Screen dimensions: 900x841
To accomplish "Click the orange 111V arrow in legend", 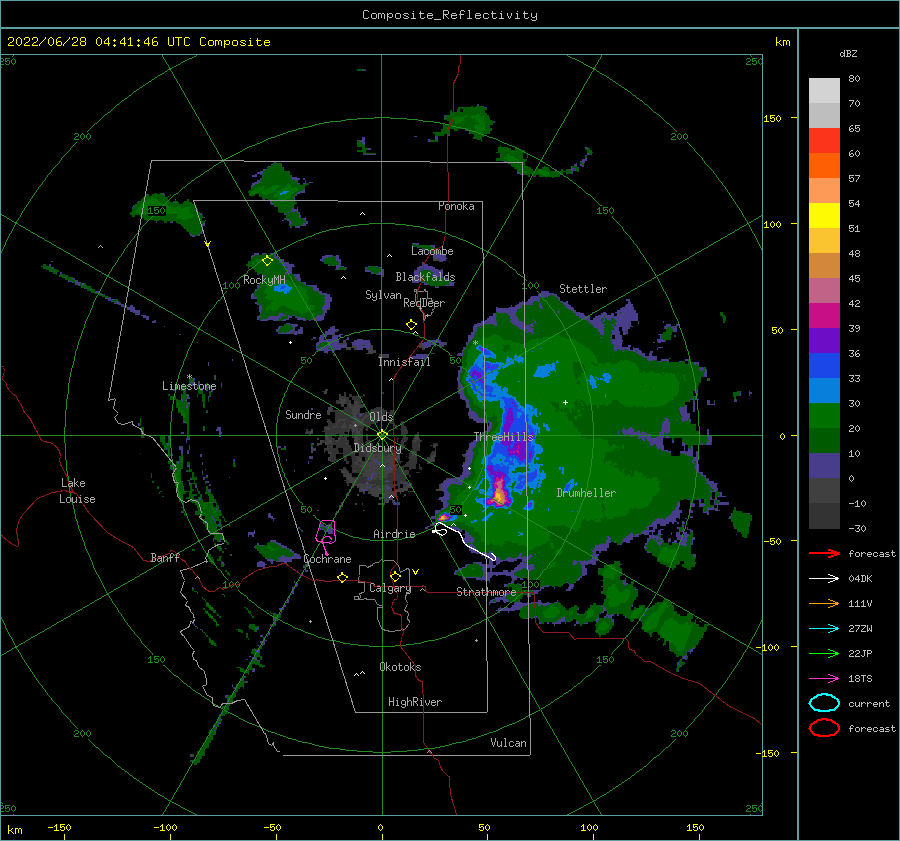I will click(824, 603).
